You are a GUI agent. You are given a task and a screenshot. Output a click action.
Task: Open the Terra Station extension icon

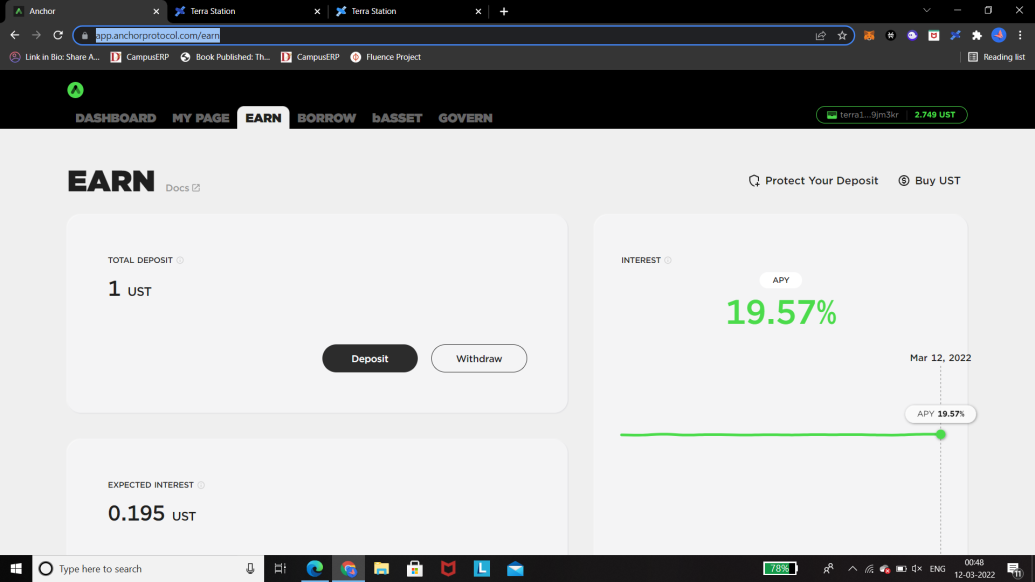tap(955, 36)
